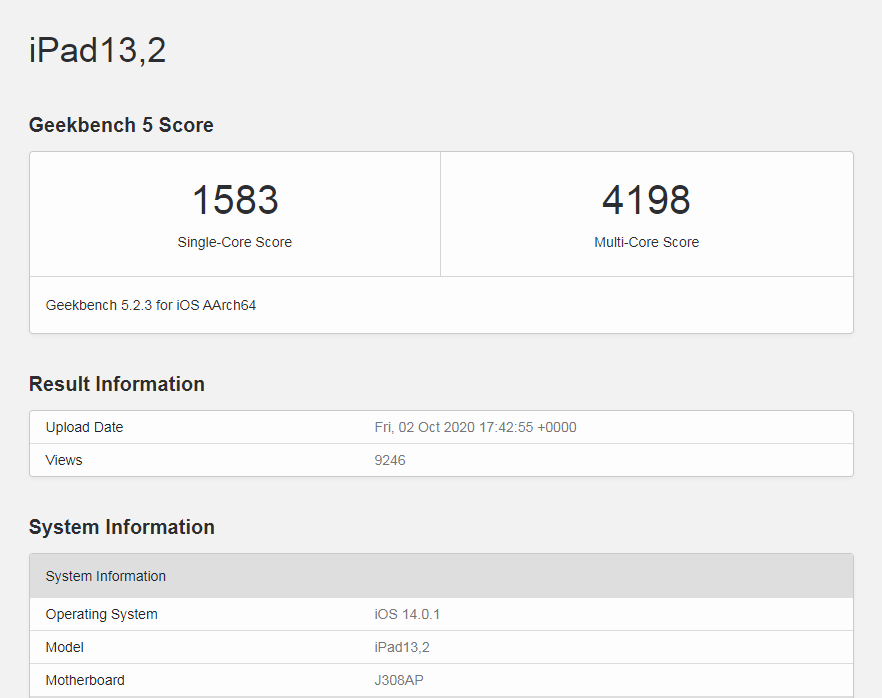Select the 02 Oct 2020 upload date value
Image resolution: width=882 pixels, height=698 pixels.
coord(475,427)
